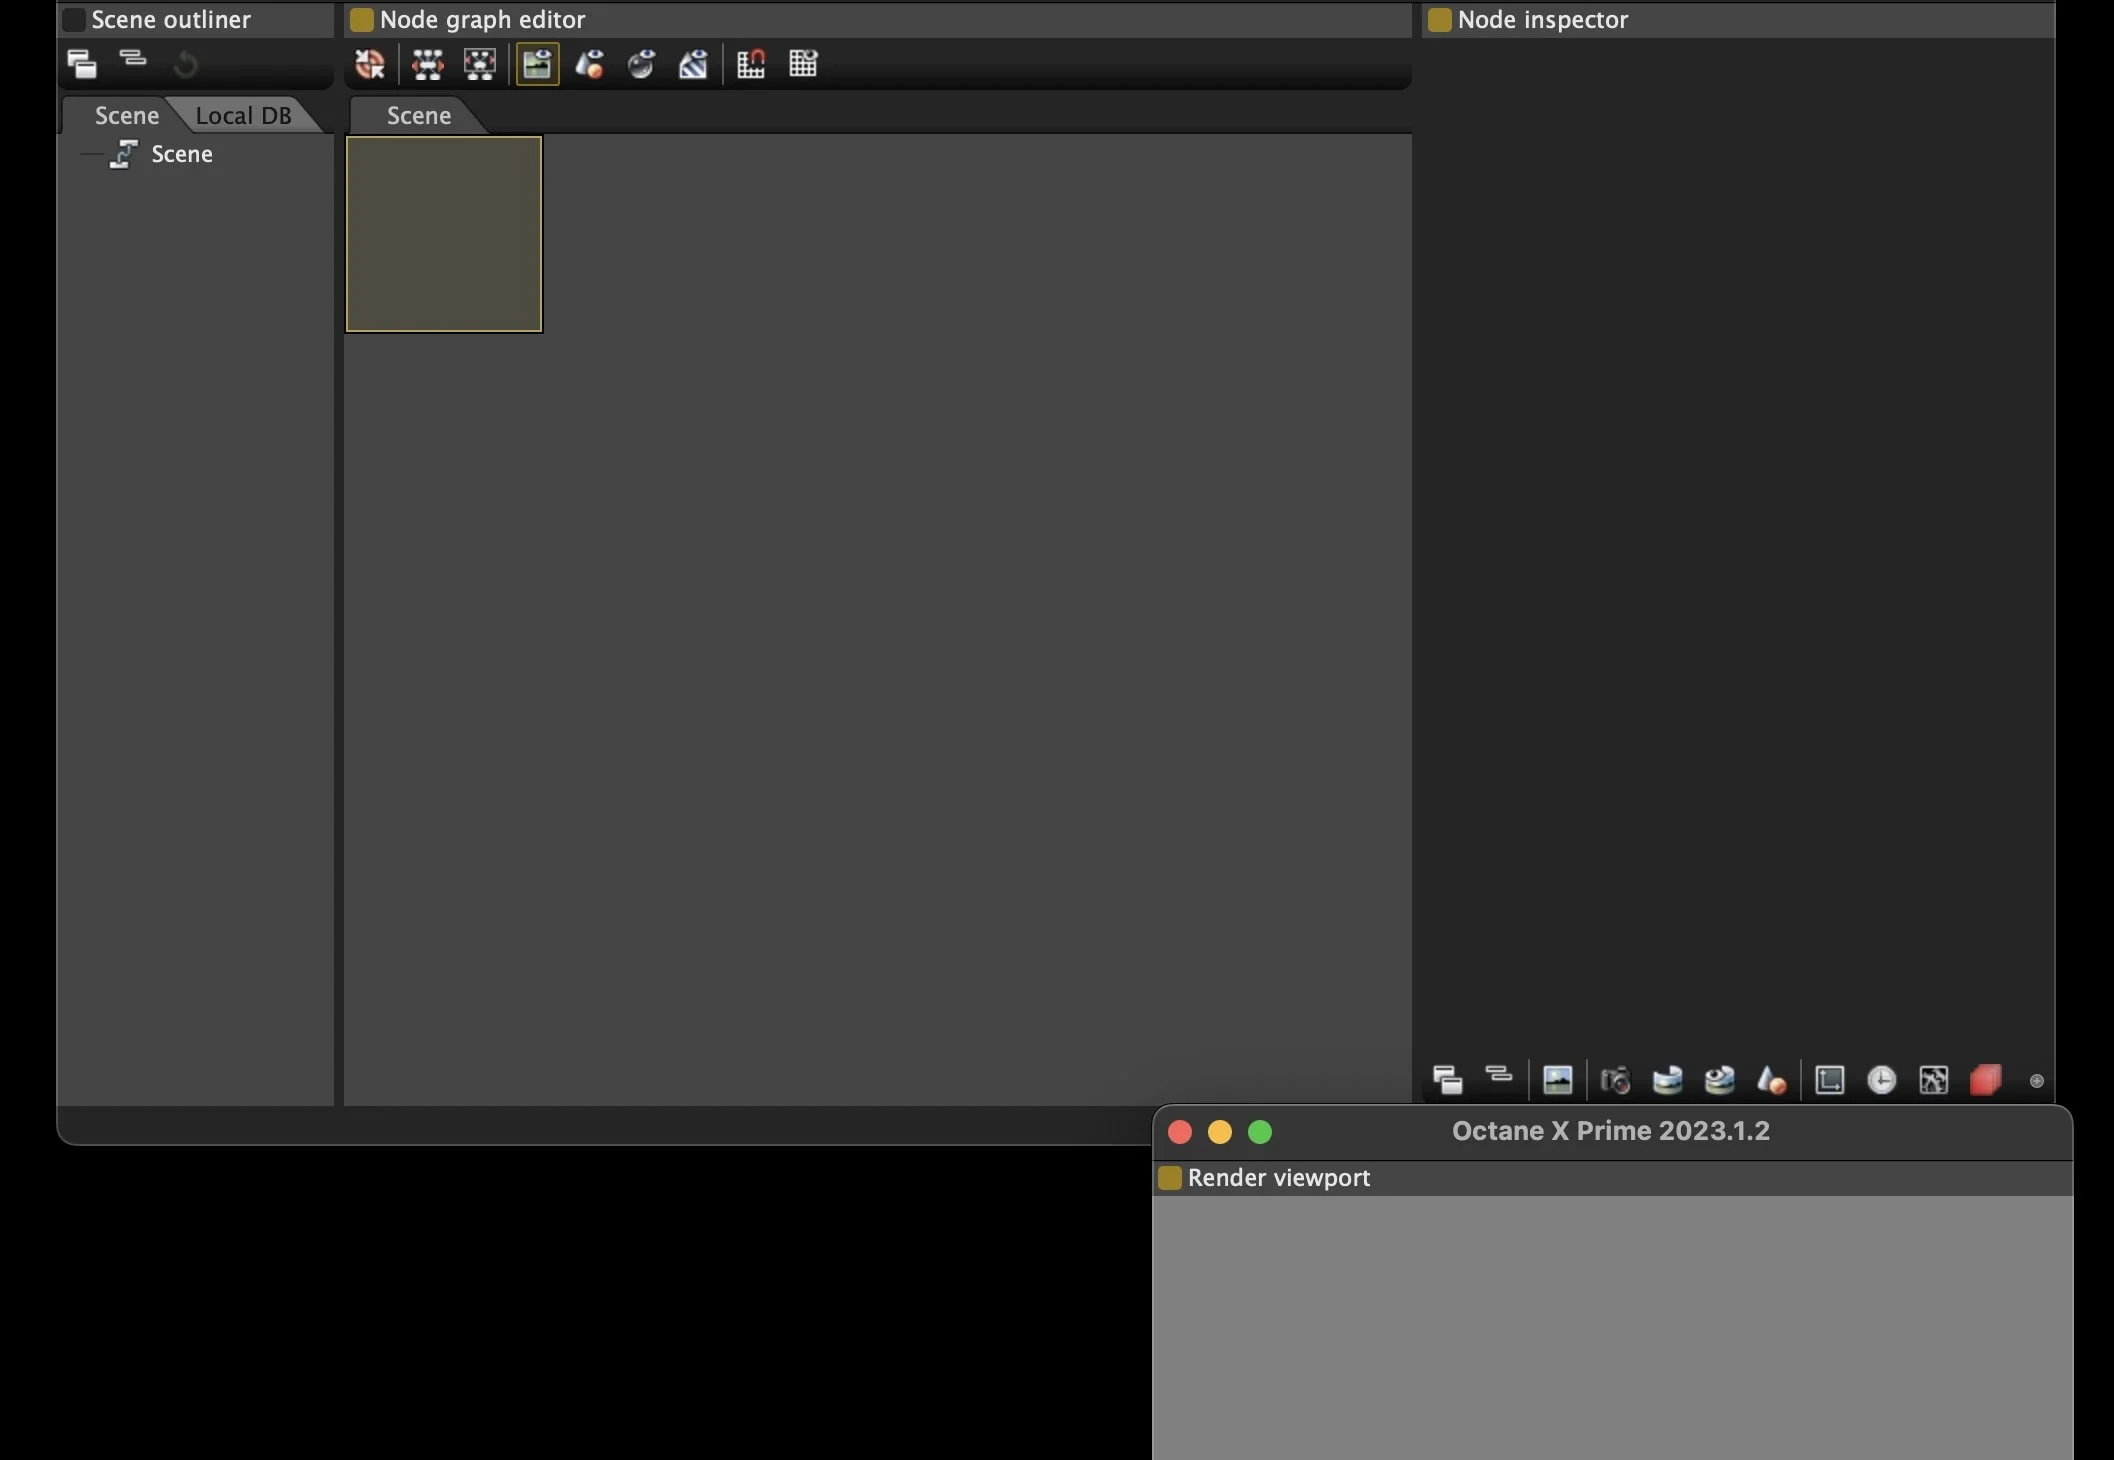Click the Scene outliner panel lock square
Image resolution: width=2114 pixels, height=1460 pixels.
click(x=74, y=20)
